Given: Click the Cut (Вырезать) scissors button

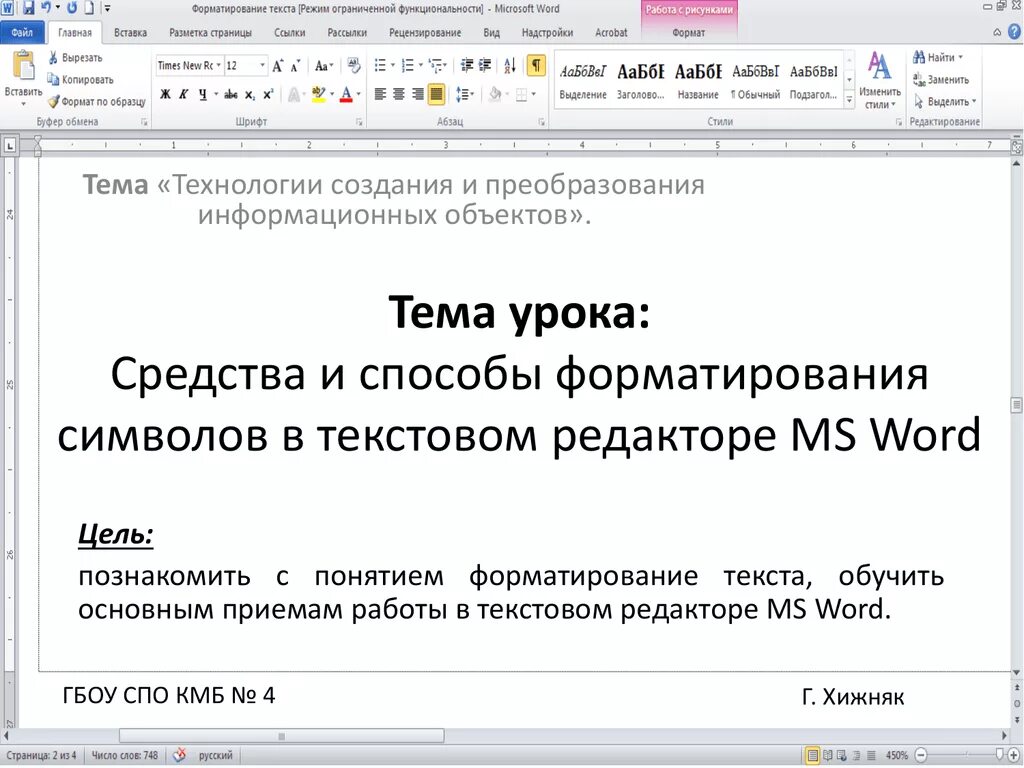Looking at the screenshot, I should click(75, 58).
